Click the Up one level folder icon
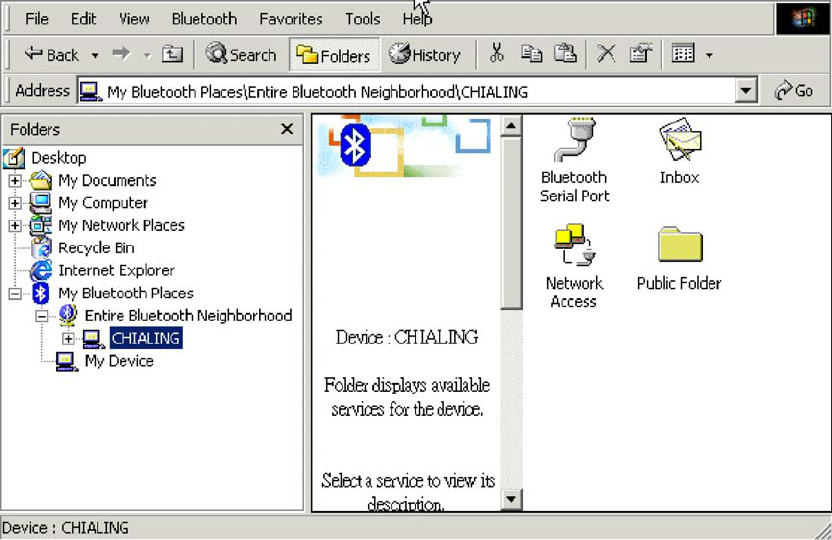Image resolution: width=832 pixels, height=540 pixels. [x=172, y=54]
